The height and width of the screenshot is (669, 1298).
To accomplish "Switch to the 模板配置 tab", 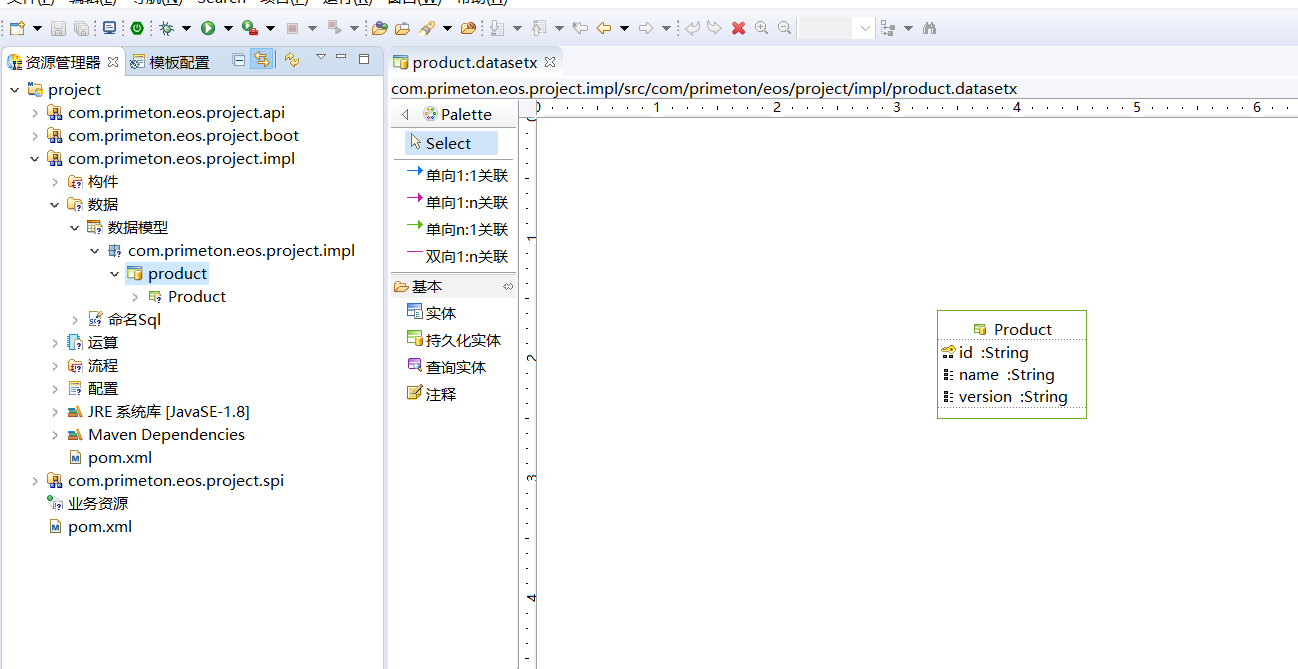I will [178, 62].
